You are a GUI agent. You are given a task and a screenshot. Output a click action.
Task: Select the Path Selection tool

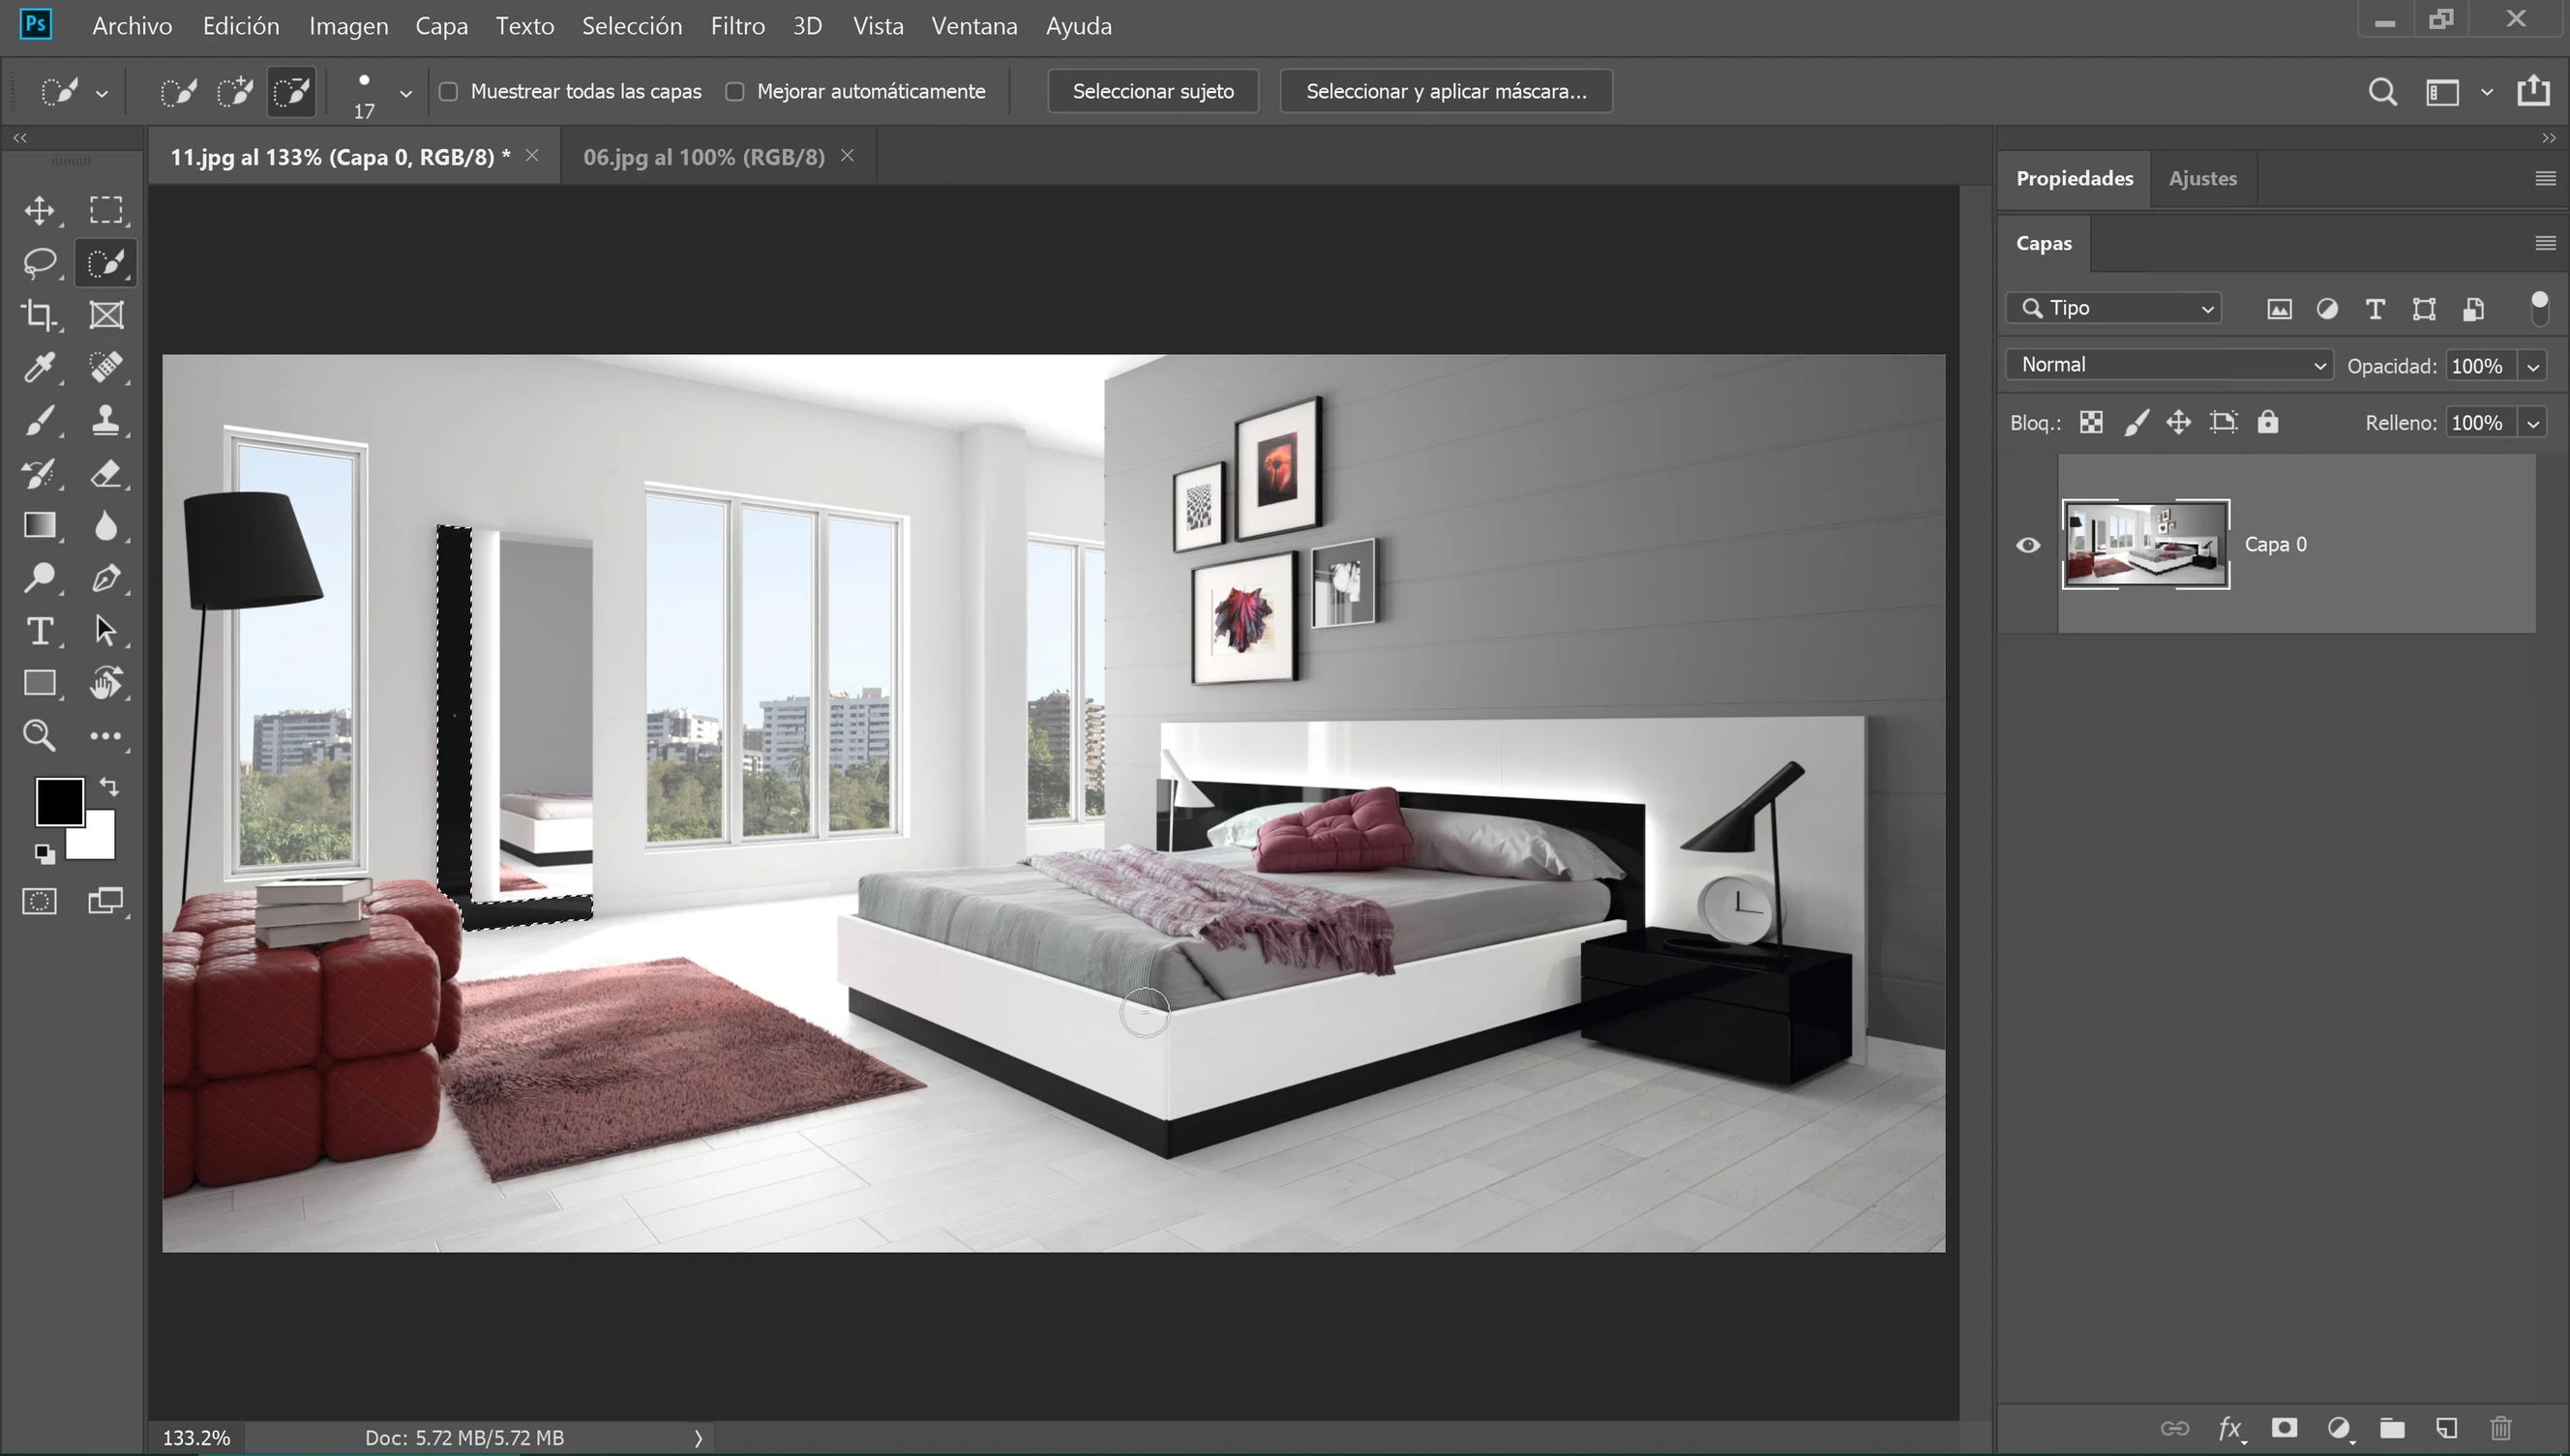[106, 631]
